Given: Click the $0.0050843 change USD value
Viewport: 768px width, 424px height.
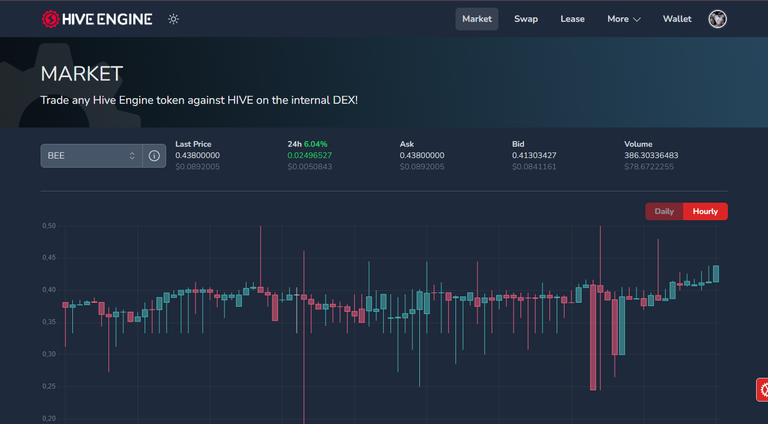Looking at the screenshot, I should pyautogui.click(x=310, y=167).
